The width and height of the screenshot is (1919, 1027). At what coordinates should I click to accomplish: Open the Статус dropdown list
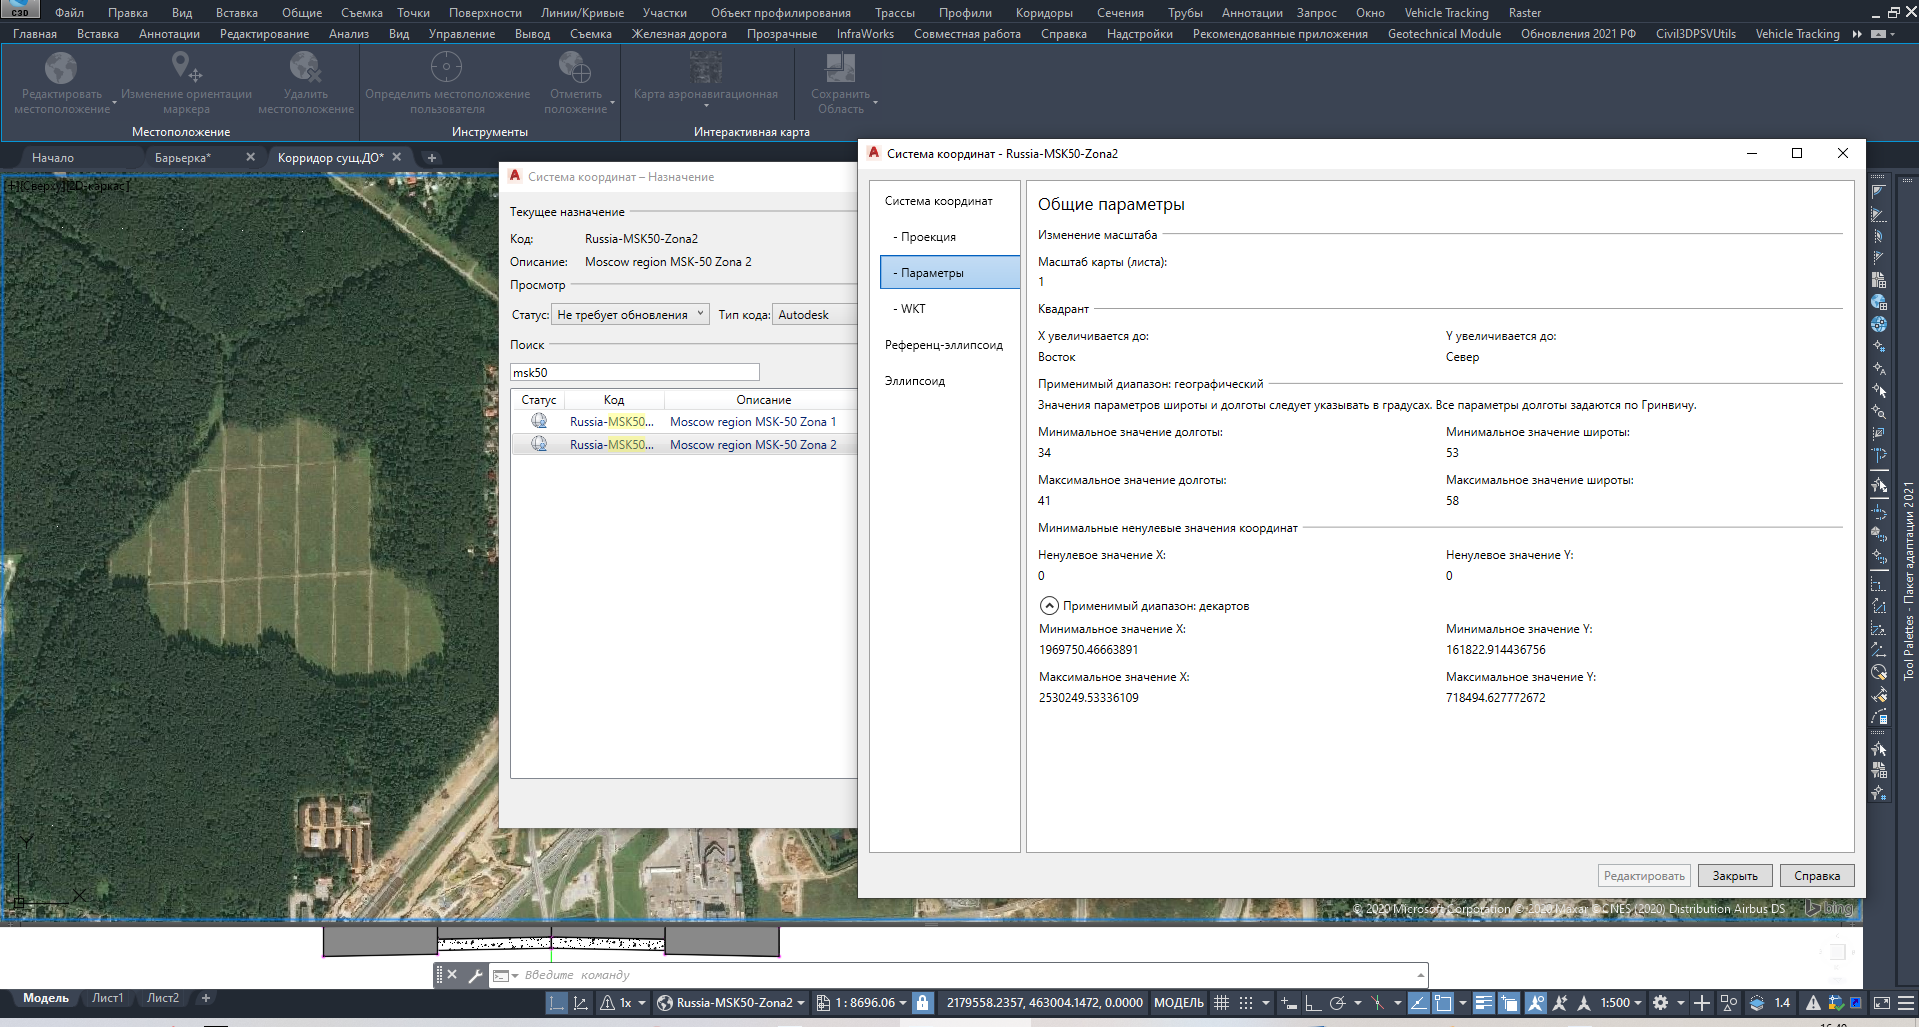(630, 315)
